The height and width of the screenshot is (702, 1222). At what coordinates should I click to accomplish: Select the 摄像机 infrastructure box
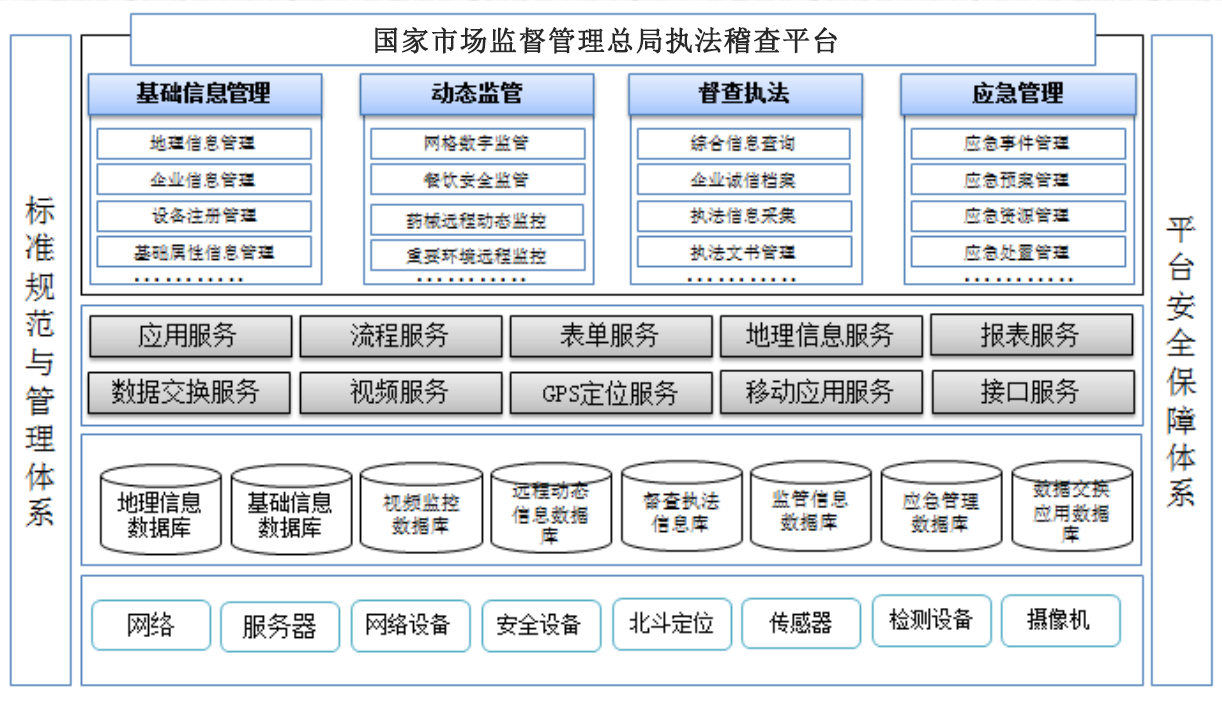(1060, 621)
